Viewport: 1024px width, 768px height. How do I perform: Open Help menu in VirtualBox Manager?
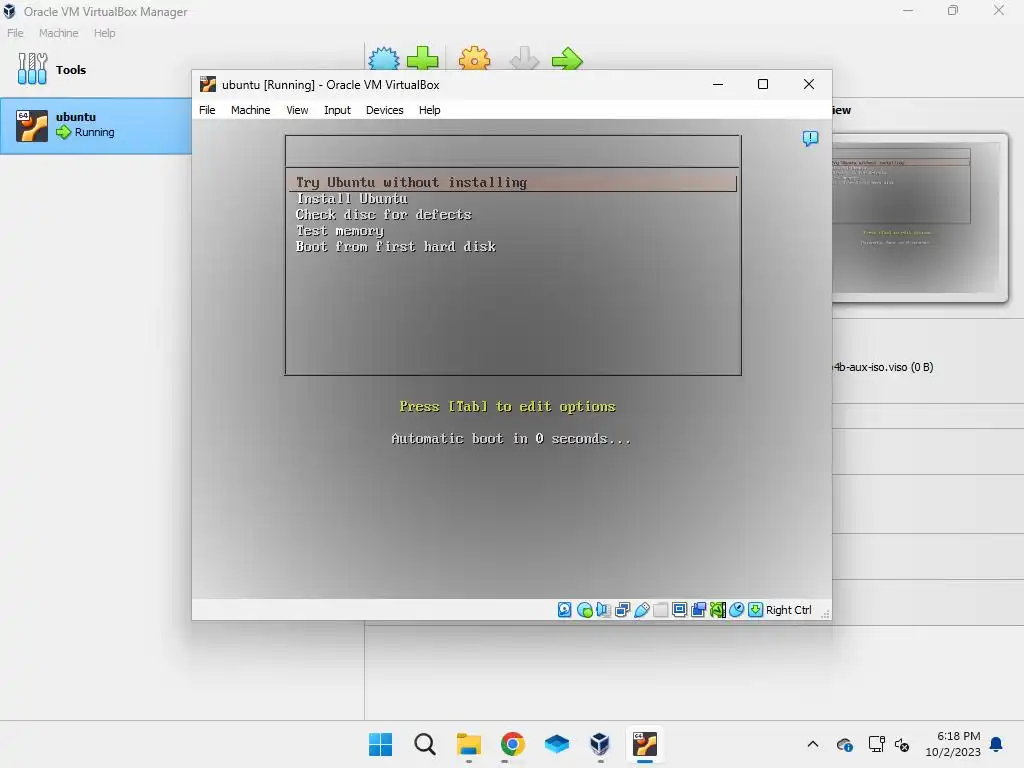tap(104, 33)
